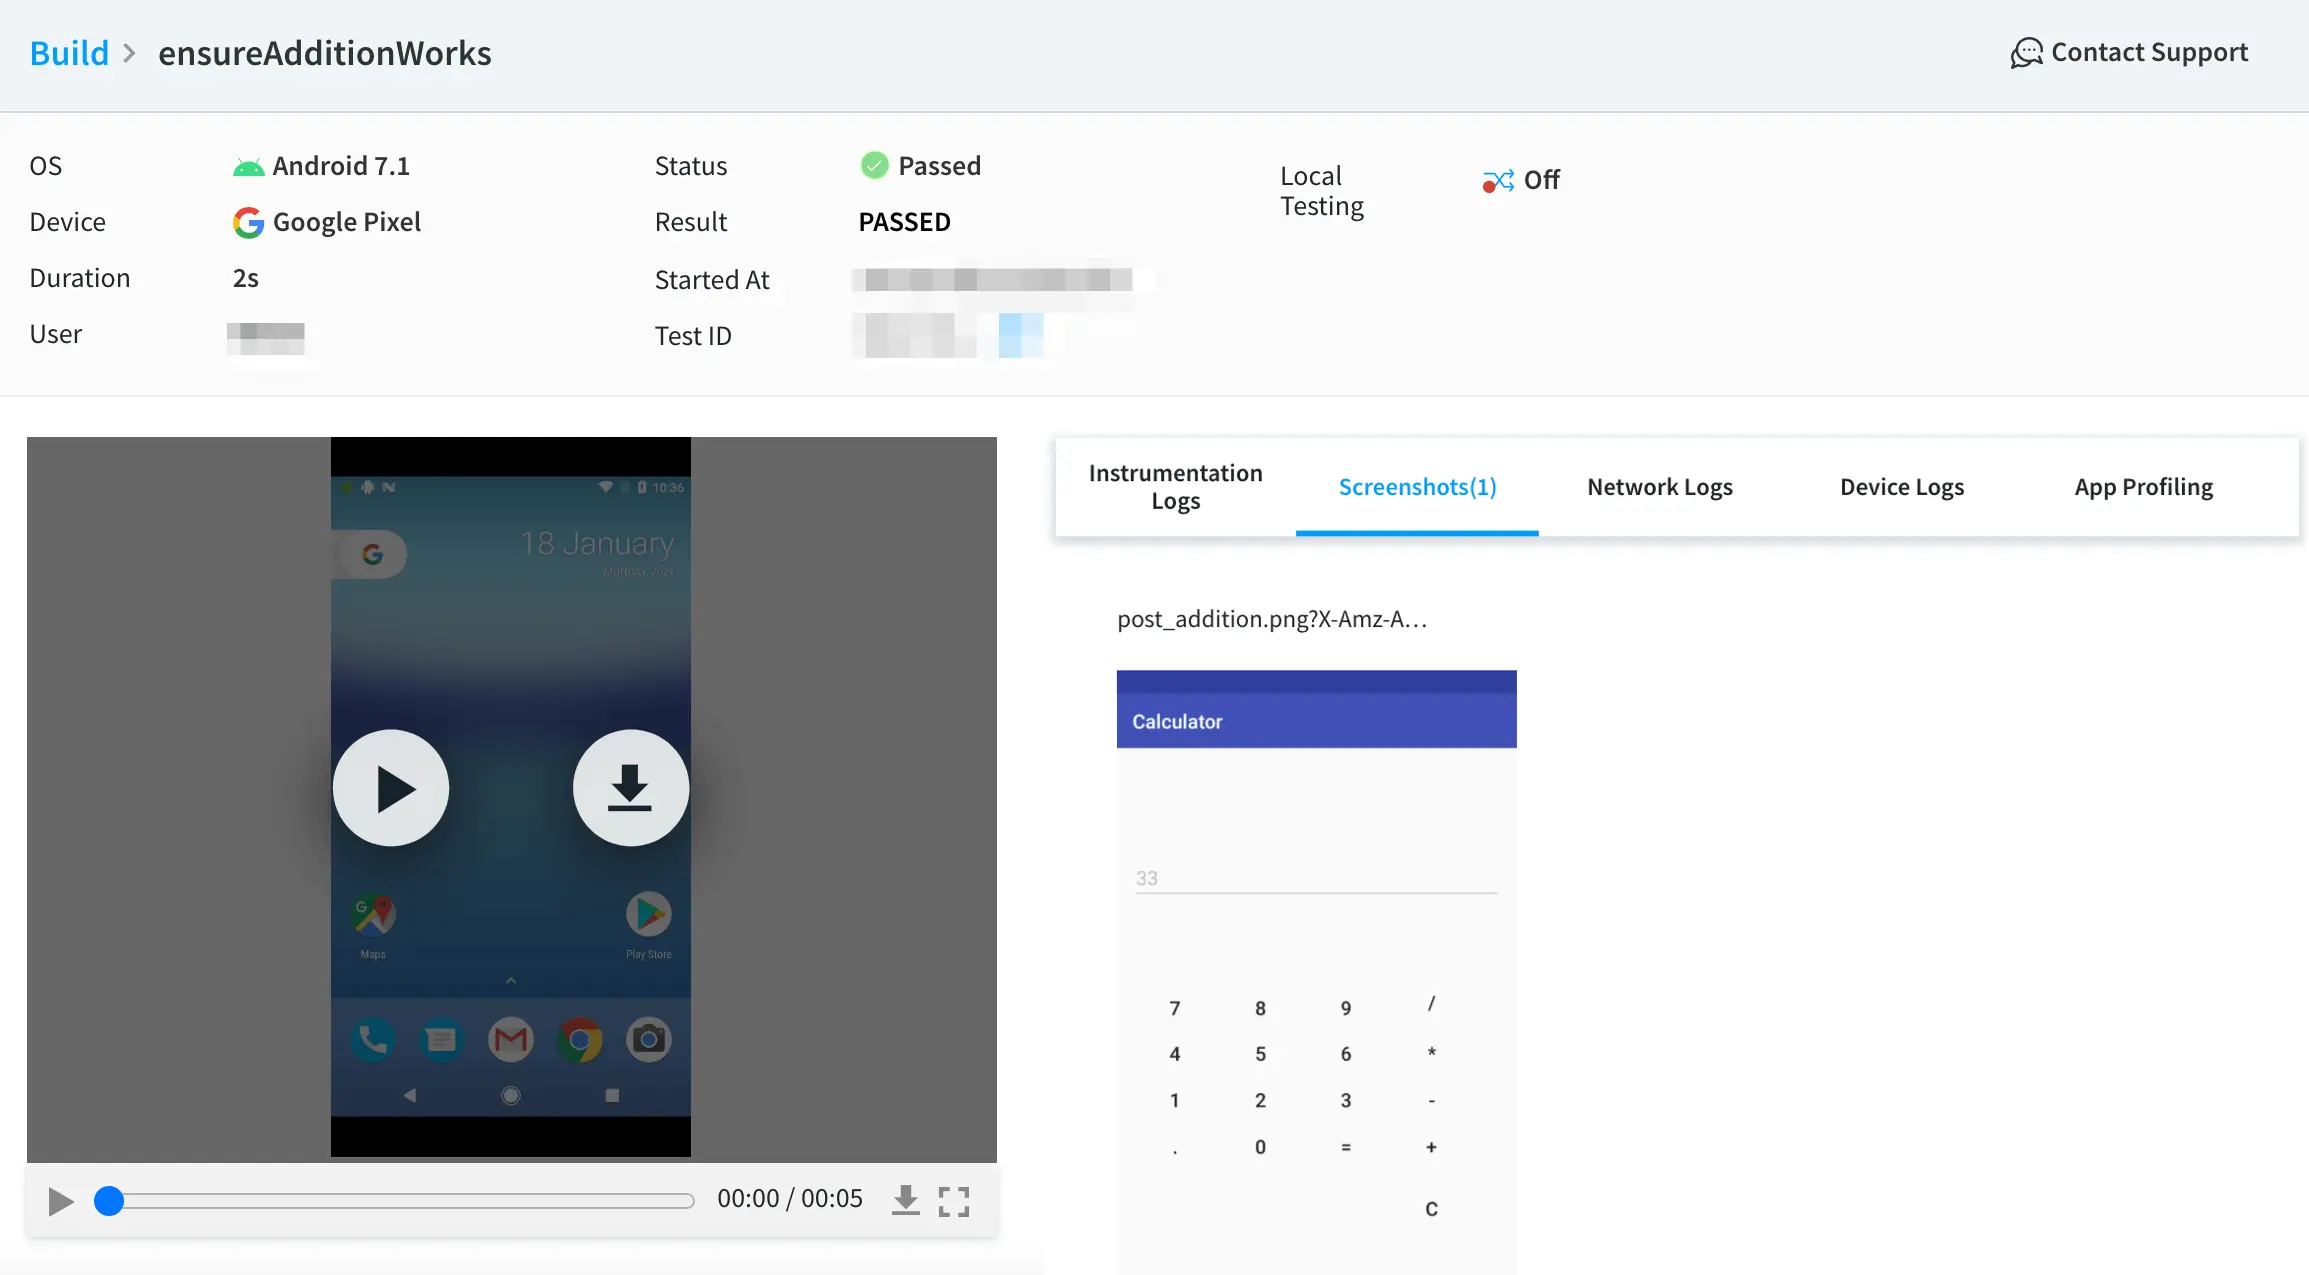Click the green Passed status checkmark

click(x=875, y=165)
